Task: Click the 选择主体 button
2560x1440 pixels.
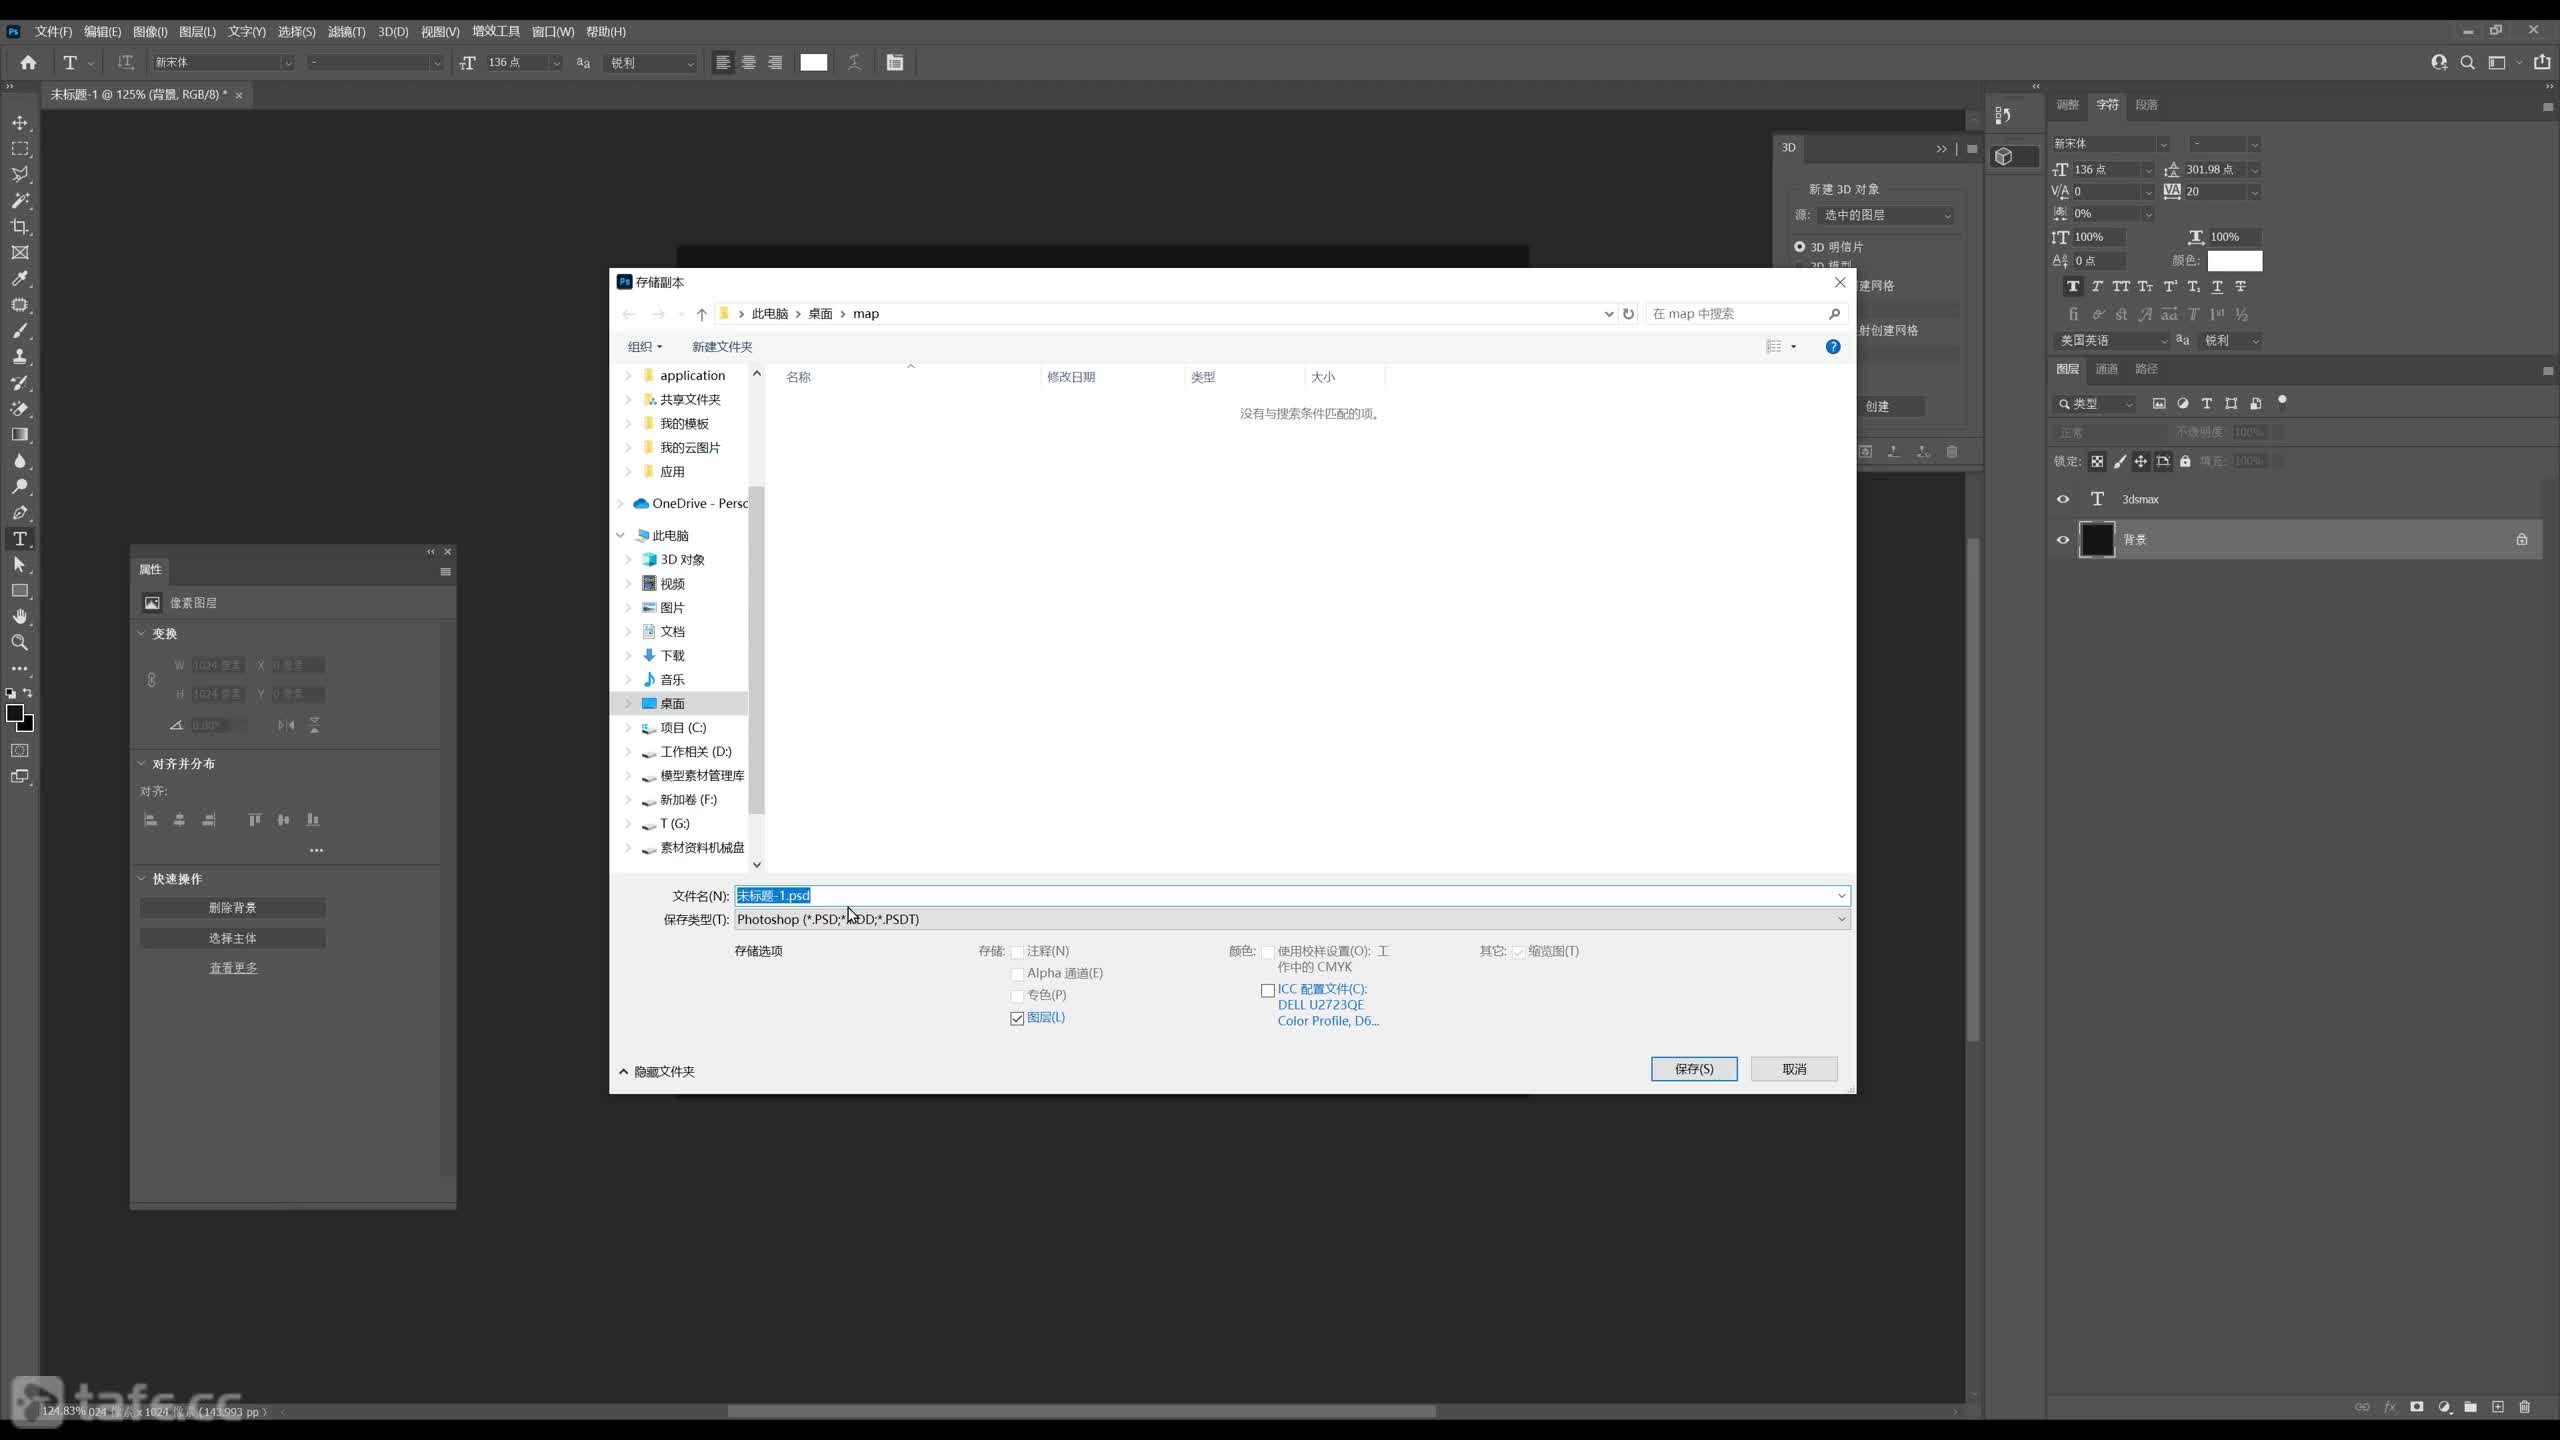Action: [233, 938]
